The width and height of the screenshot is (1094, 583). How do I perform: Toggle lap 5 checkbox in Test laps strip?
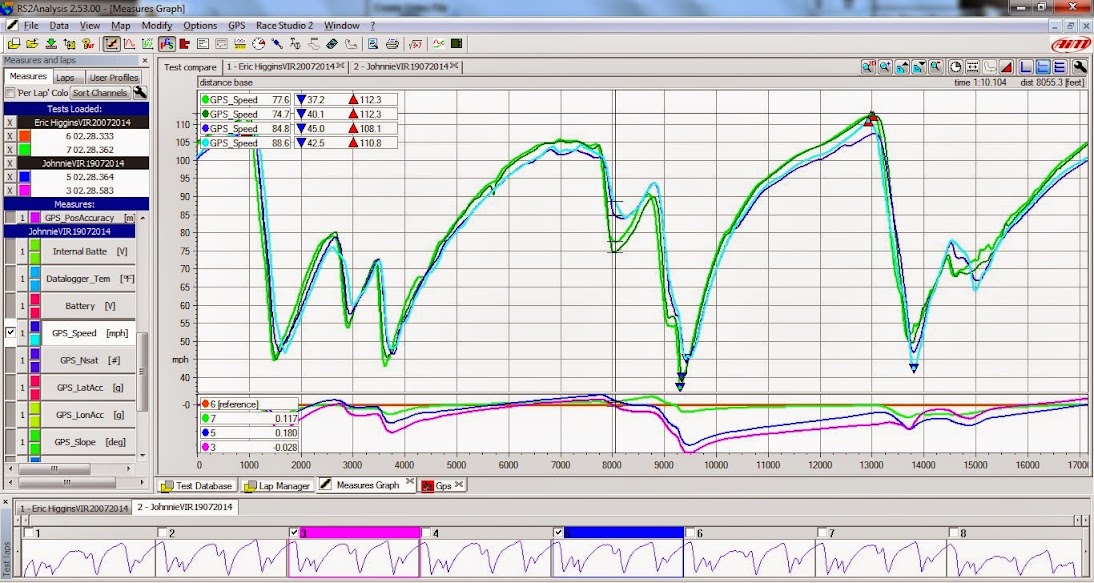tap(558, 533)
